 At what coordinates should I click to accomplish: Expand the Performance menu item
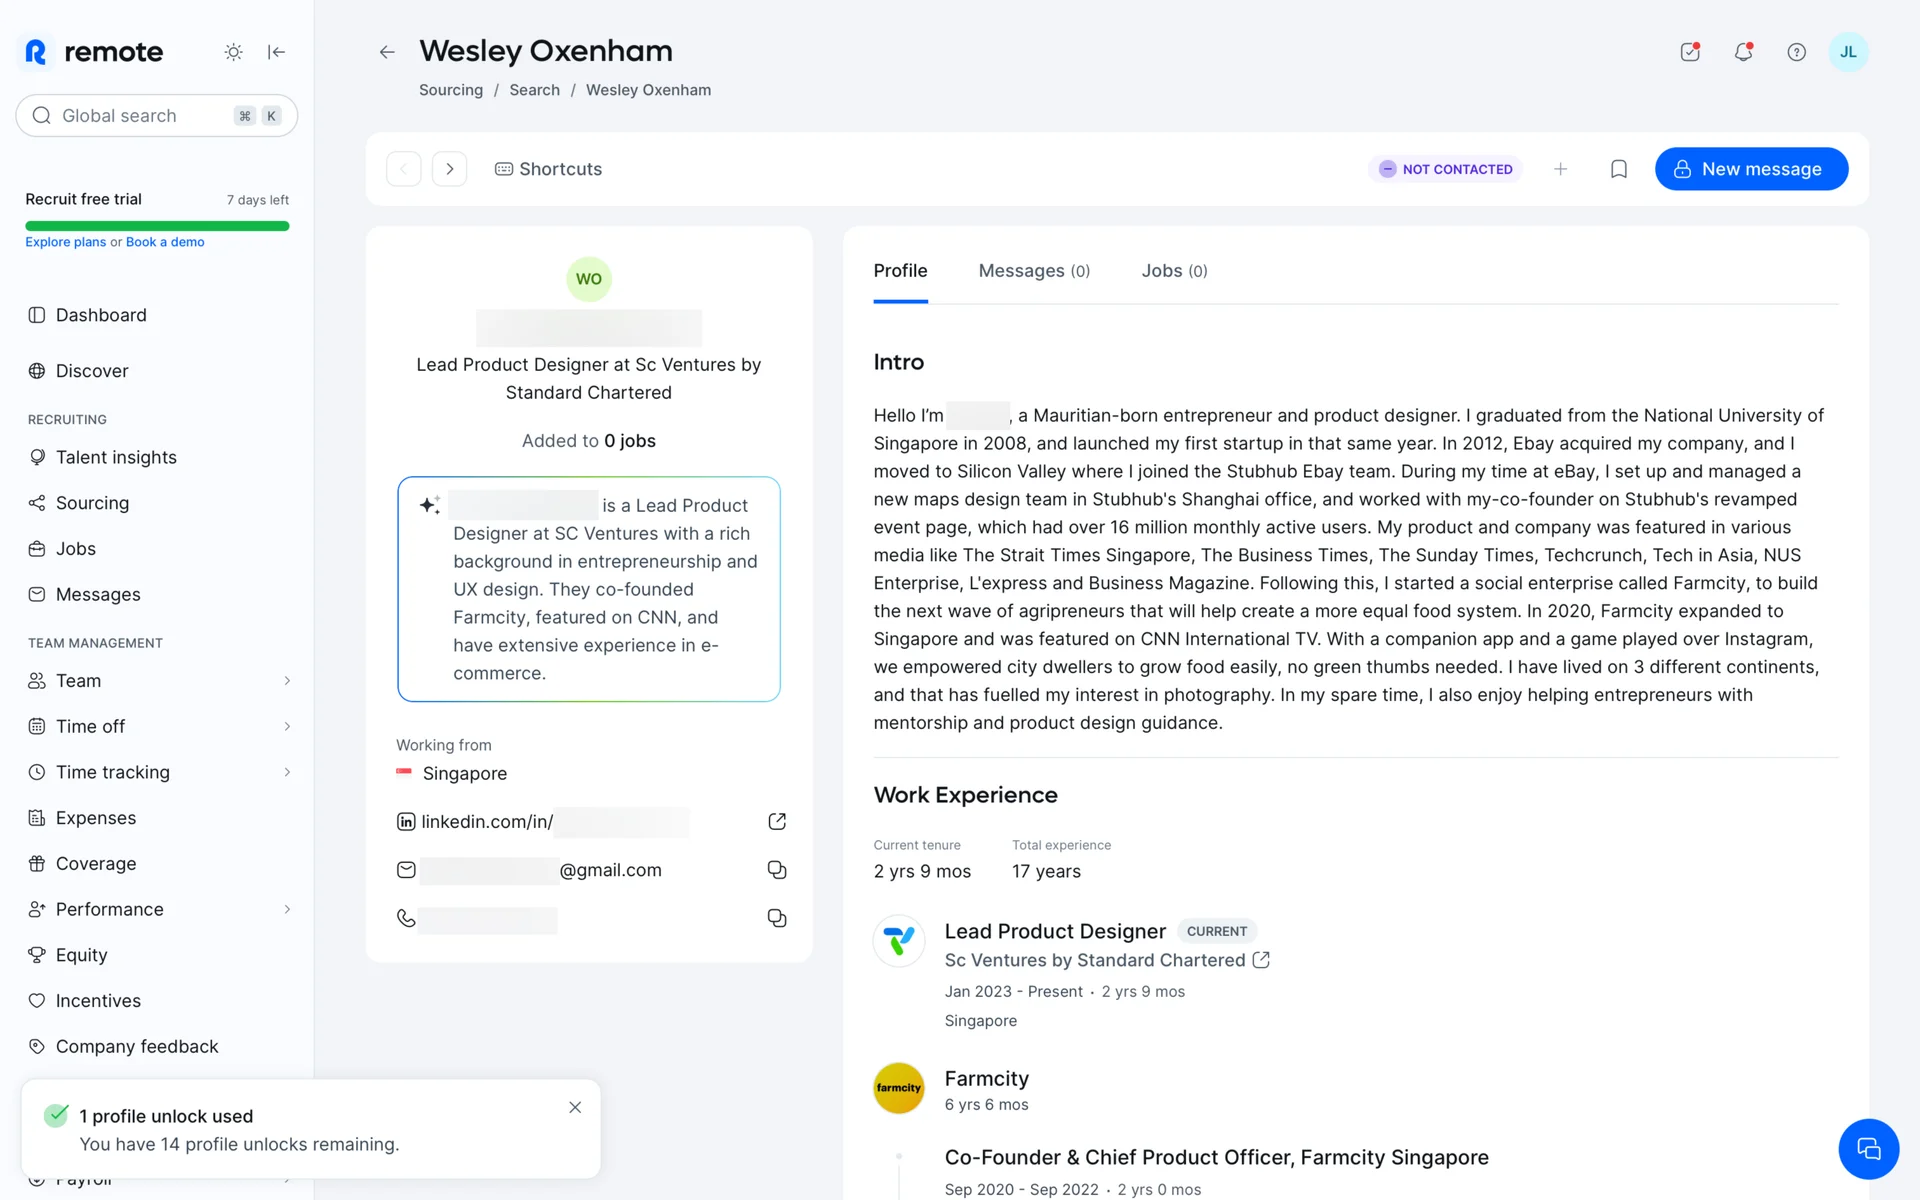click(160, 909)
